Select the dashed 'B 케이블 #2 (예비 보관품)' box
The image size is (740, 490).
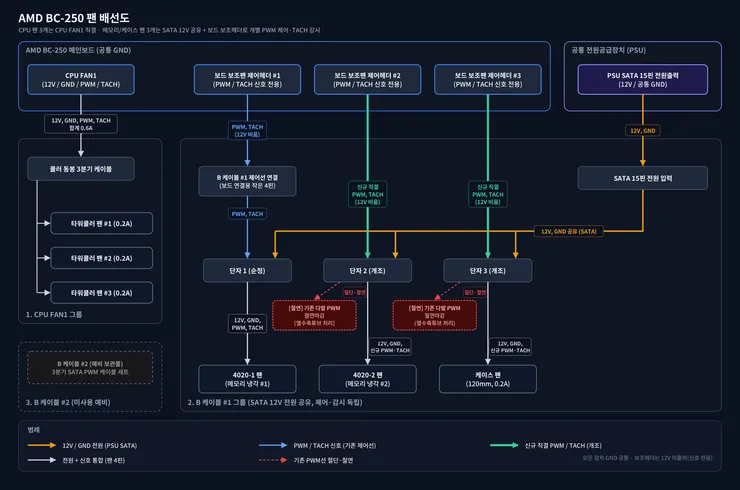point(90,368)
